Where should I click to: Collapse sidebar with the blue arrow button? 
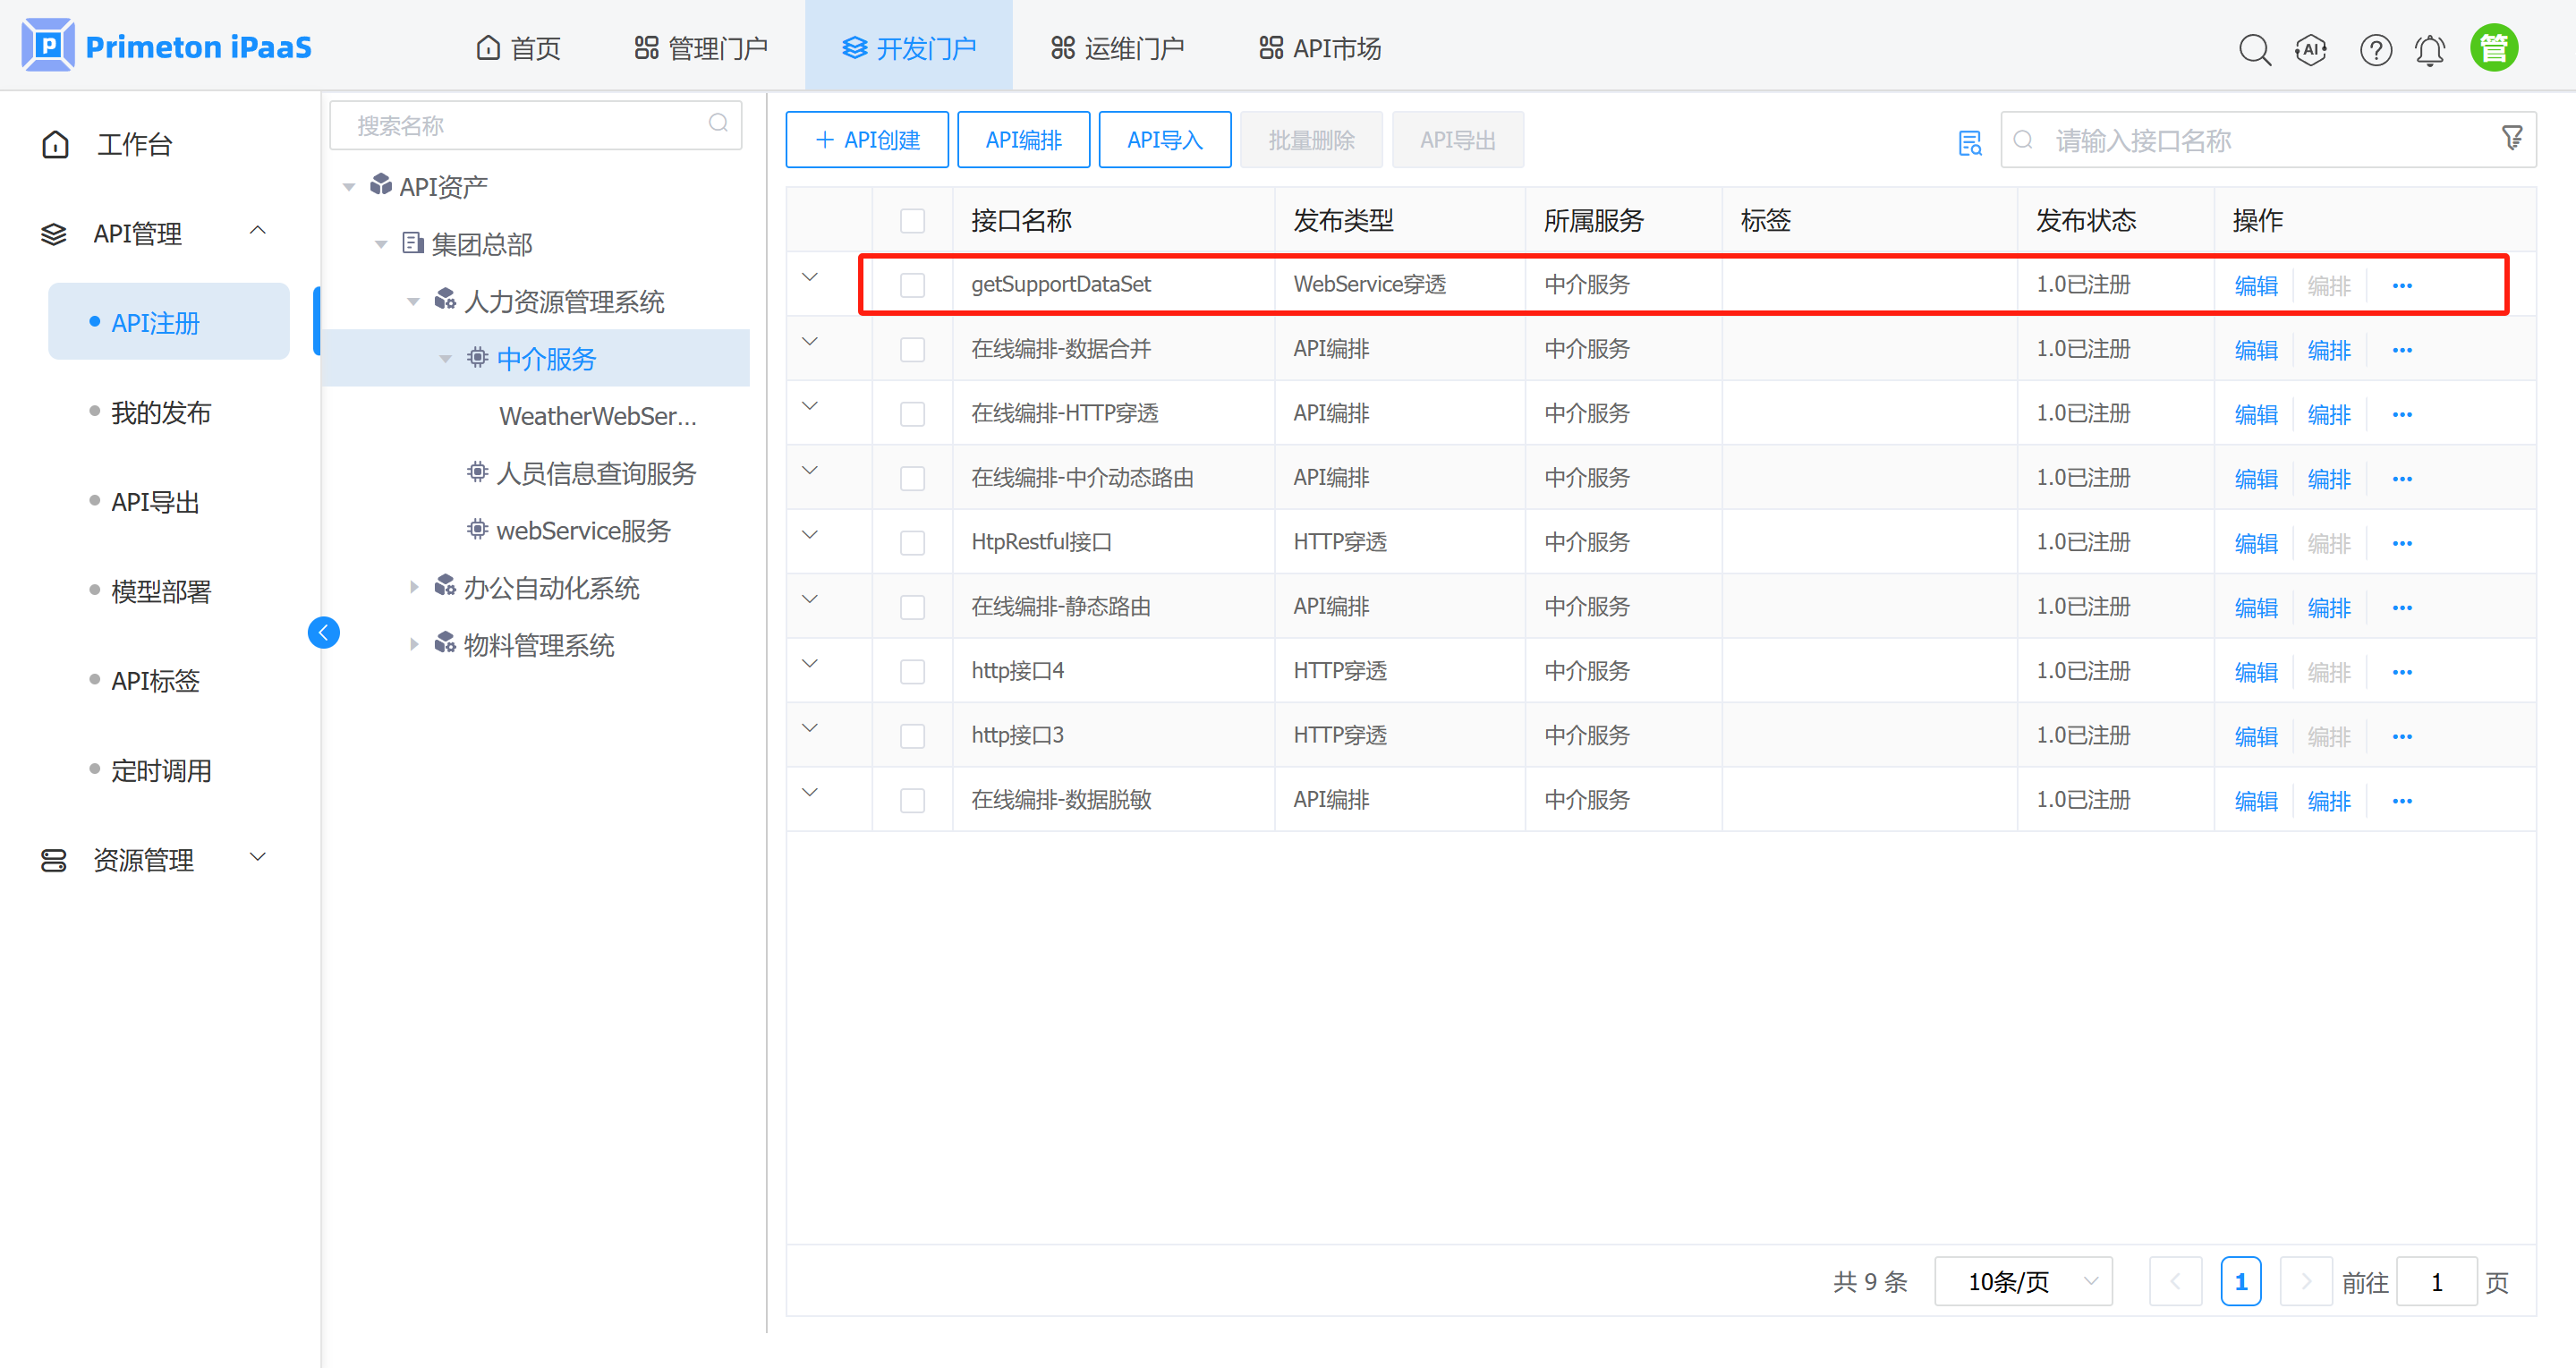pyautogui.click(x=323, y=632)
